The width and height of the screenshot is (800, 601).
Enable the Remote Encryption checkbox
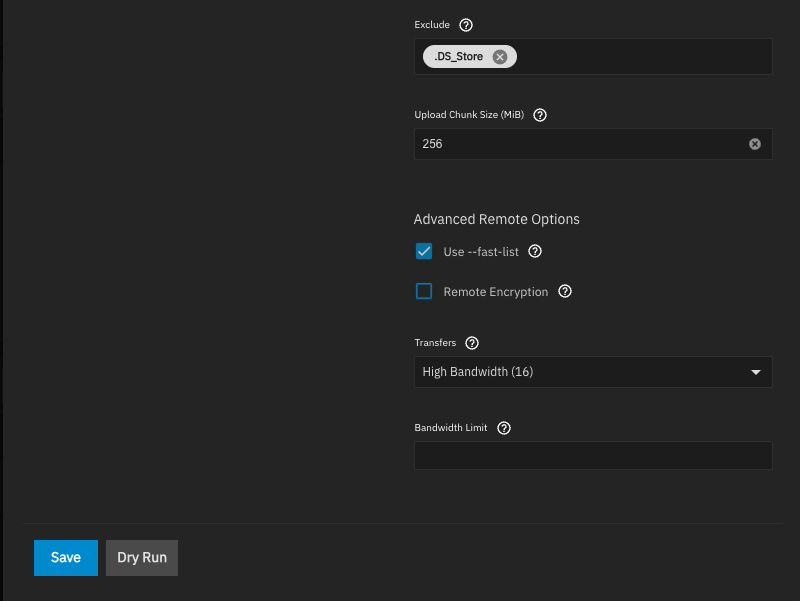click(424, 292)
